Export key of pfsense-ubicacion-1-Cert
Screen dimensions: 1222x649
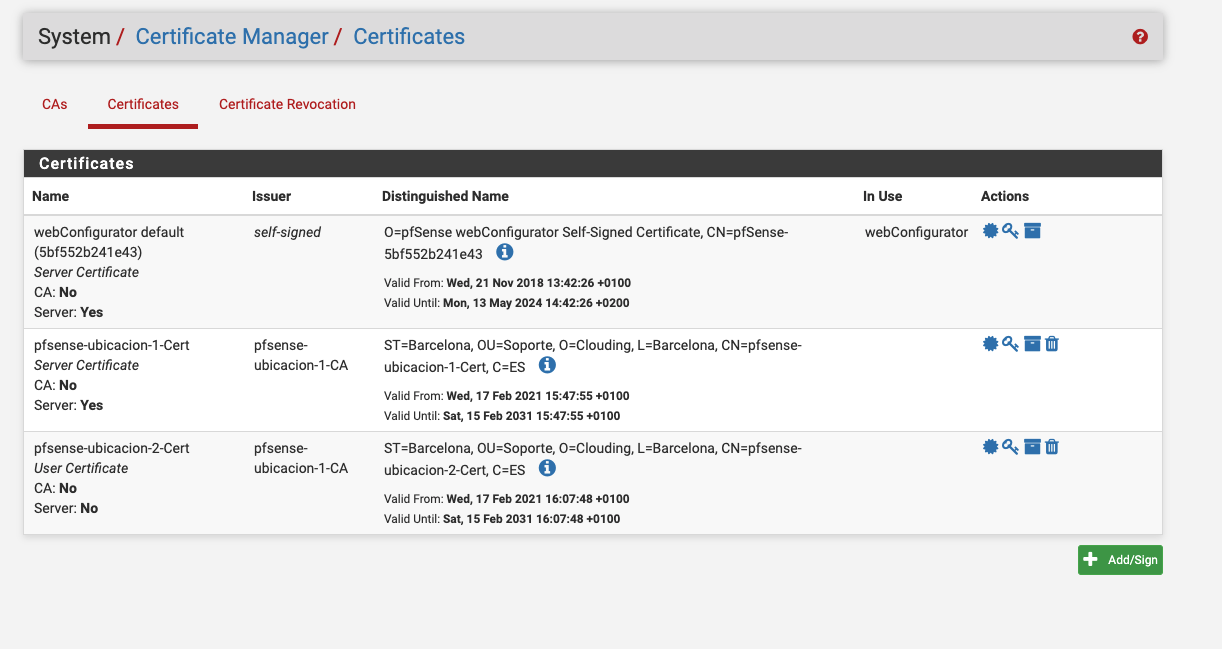click(x=1010, y=344)
